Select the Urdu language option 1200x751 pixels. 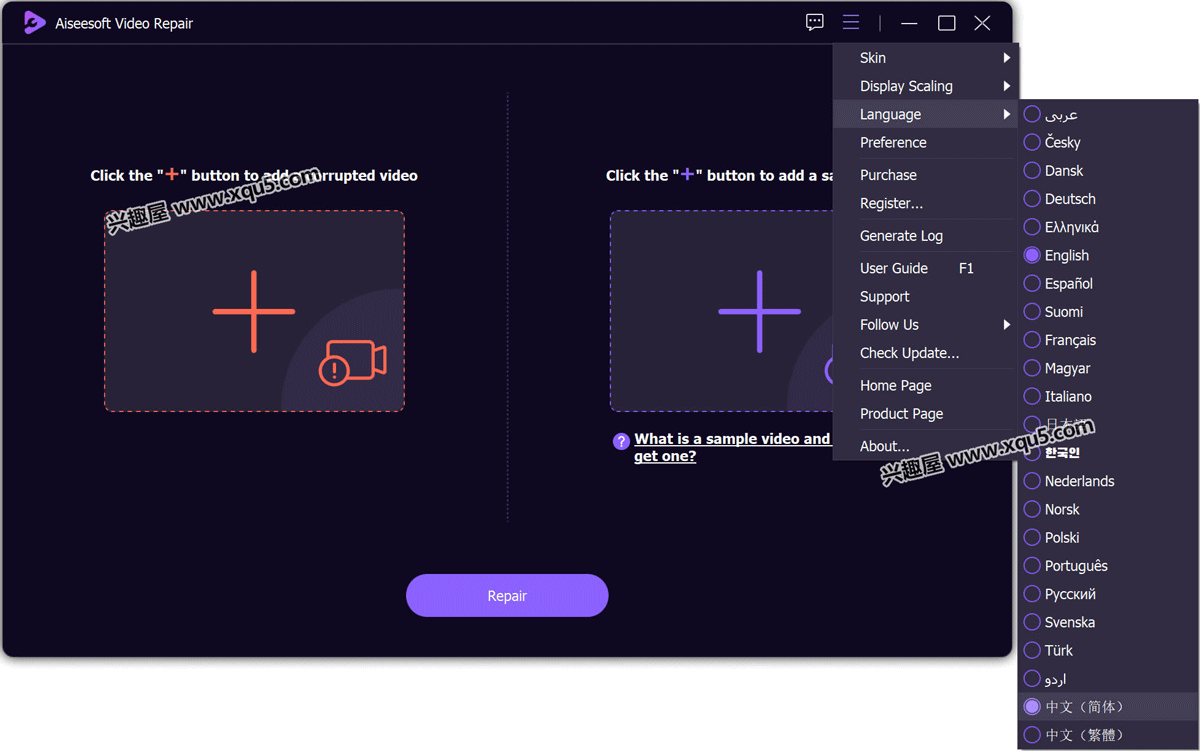tap(1108, 678)
